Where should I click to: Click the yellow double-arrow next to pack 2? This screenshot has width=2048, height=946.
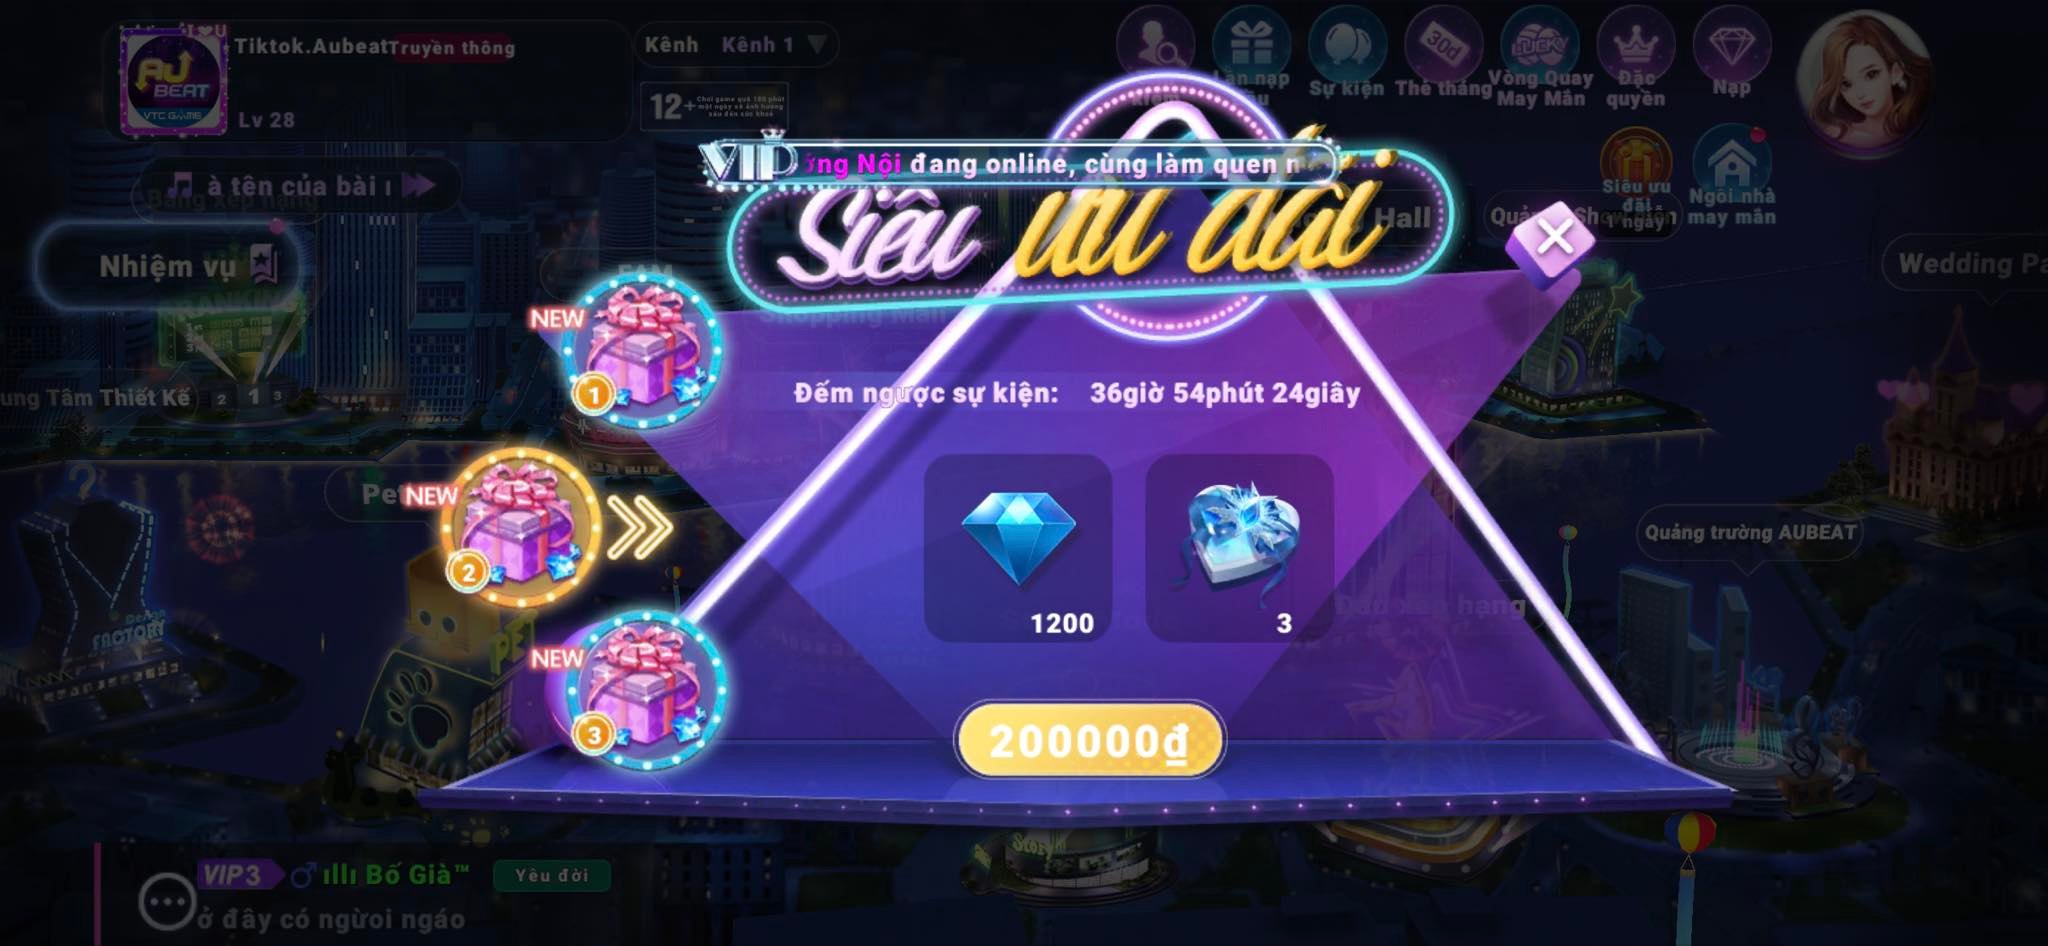point(639,528)
